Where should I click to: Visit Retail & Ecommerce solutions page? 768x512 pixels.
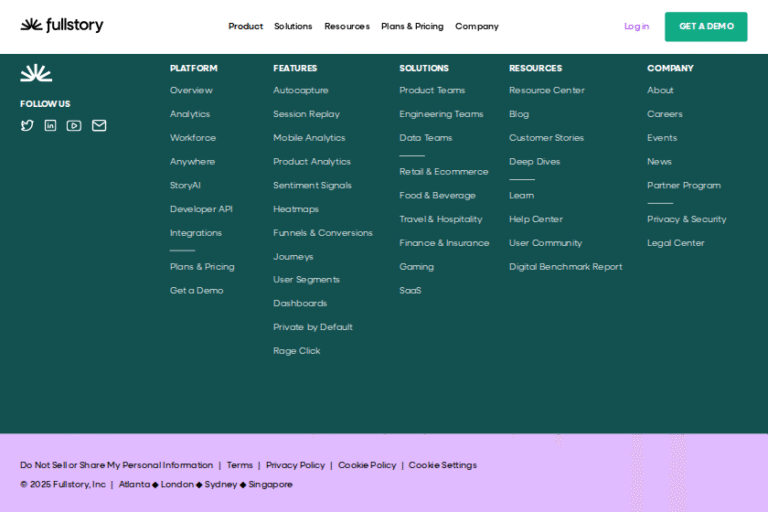pyautogui.click(x=444, y=172)
